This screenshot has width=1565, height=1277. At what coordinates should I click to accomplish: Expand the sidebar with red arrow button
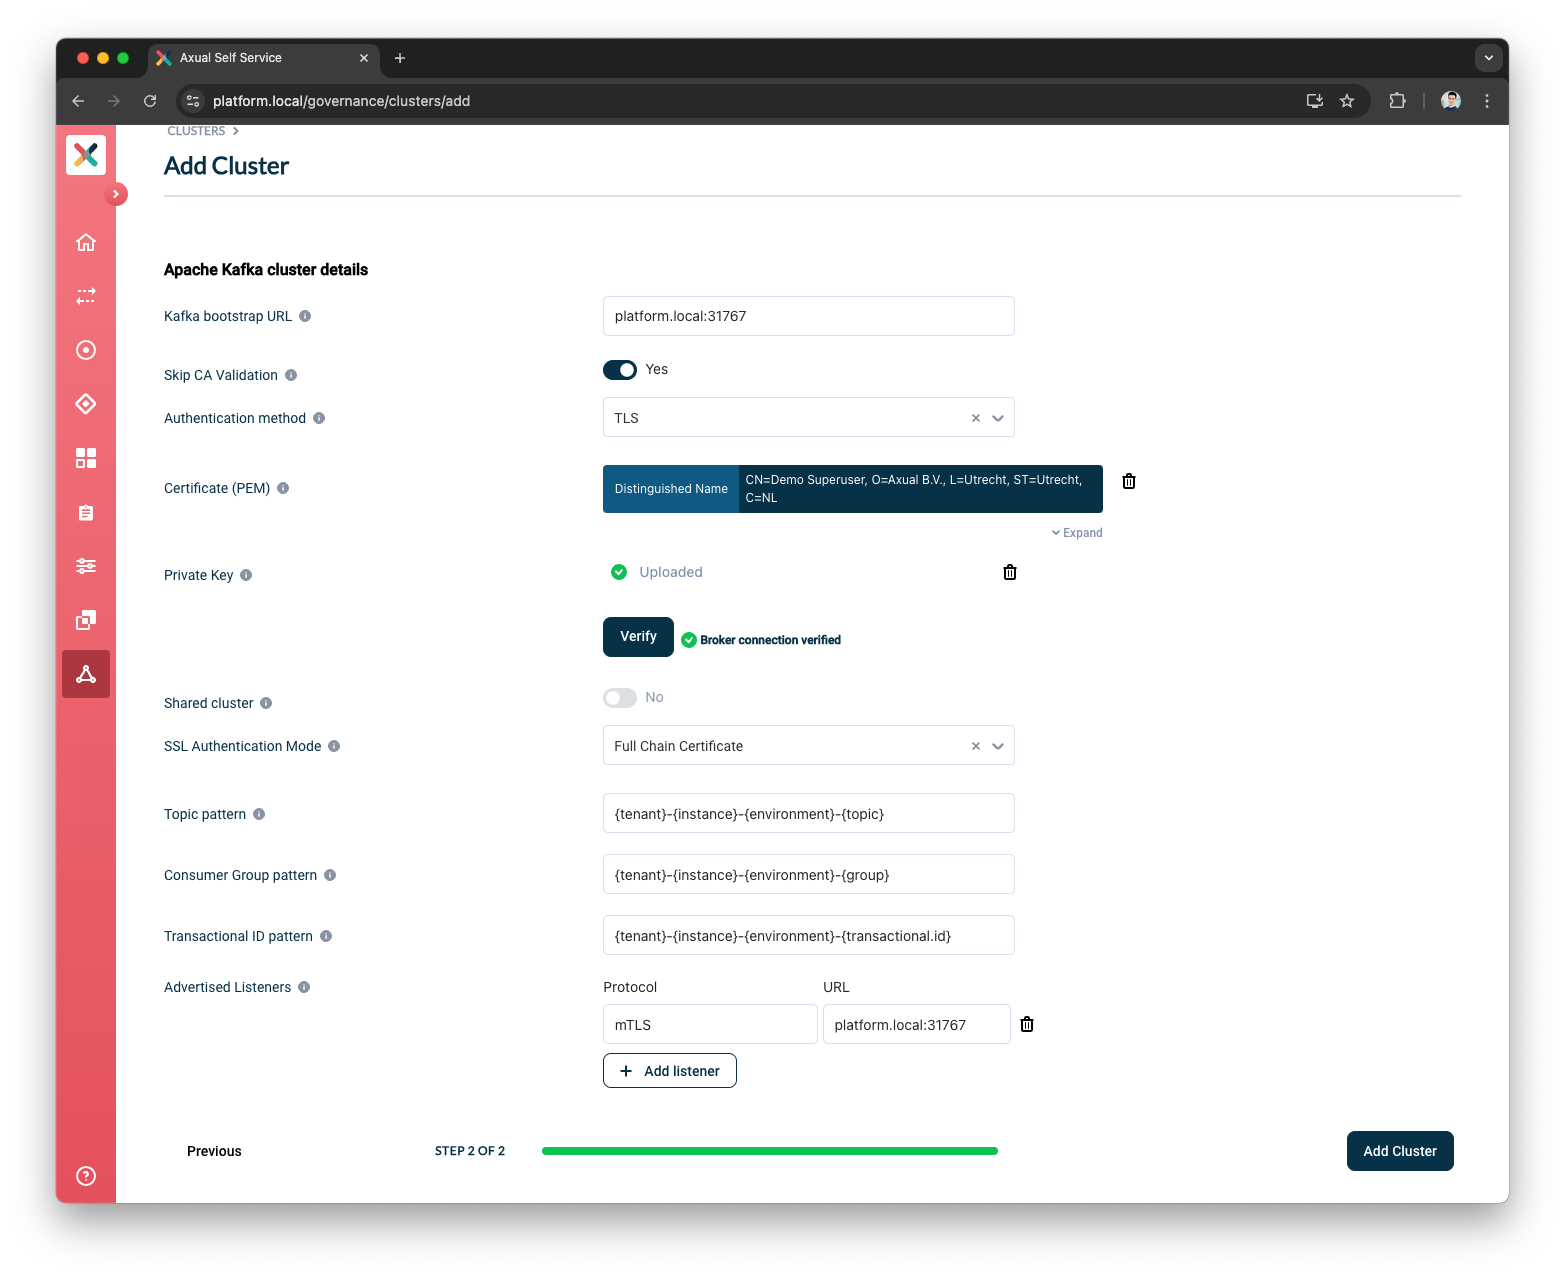coord(116,194)
